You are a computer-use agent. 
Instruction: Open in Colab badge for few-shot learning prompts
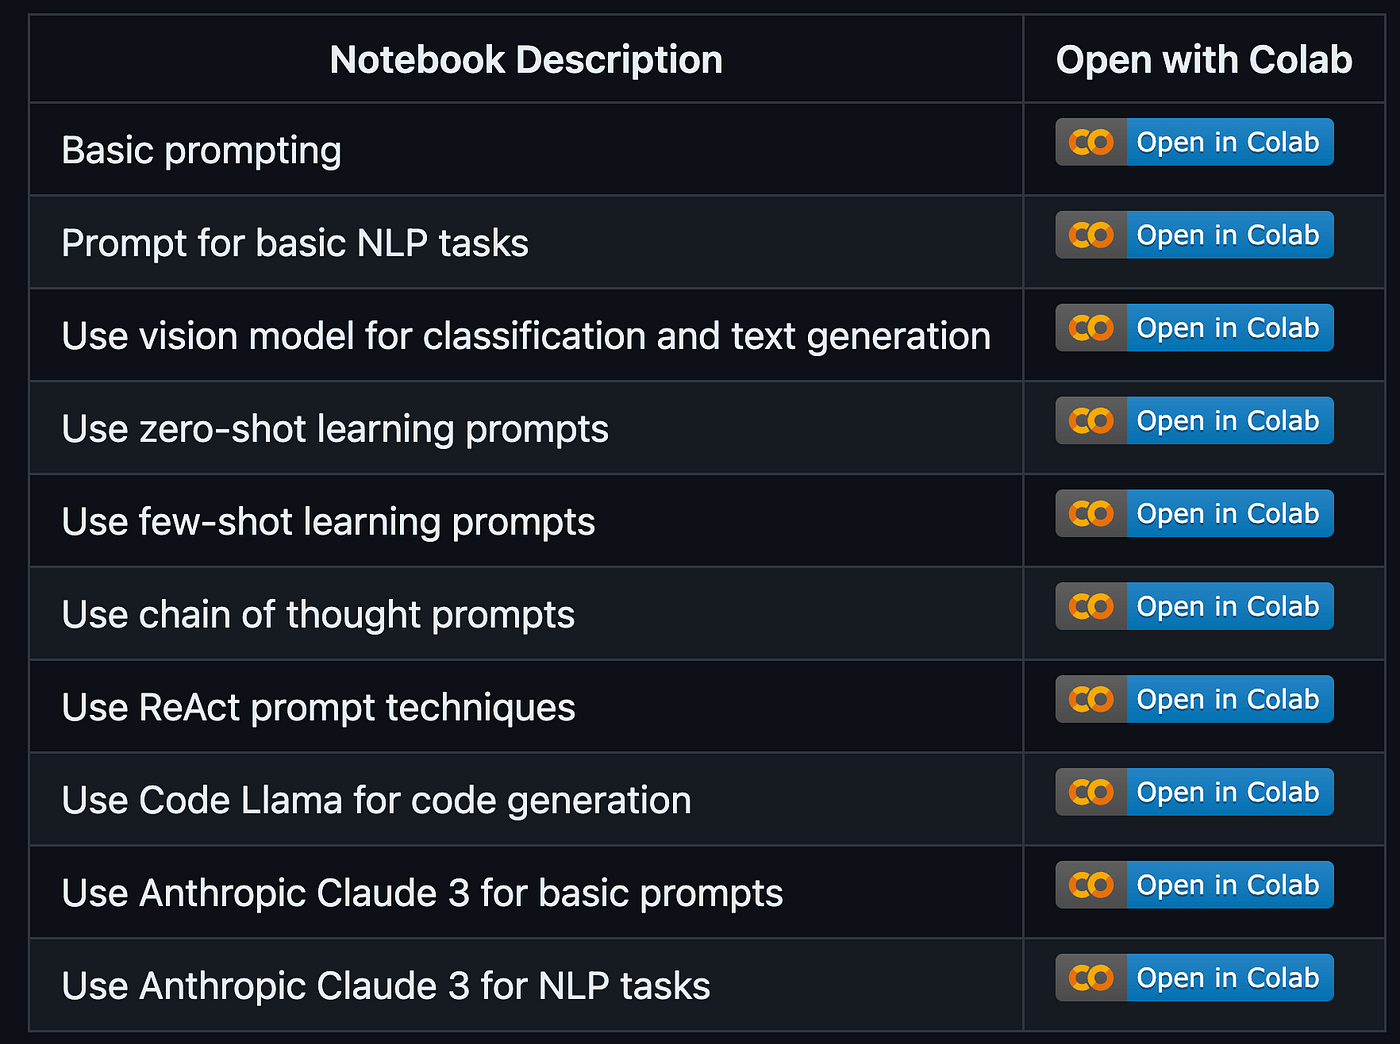(1194, 514)
